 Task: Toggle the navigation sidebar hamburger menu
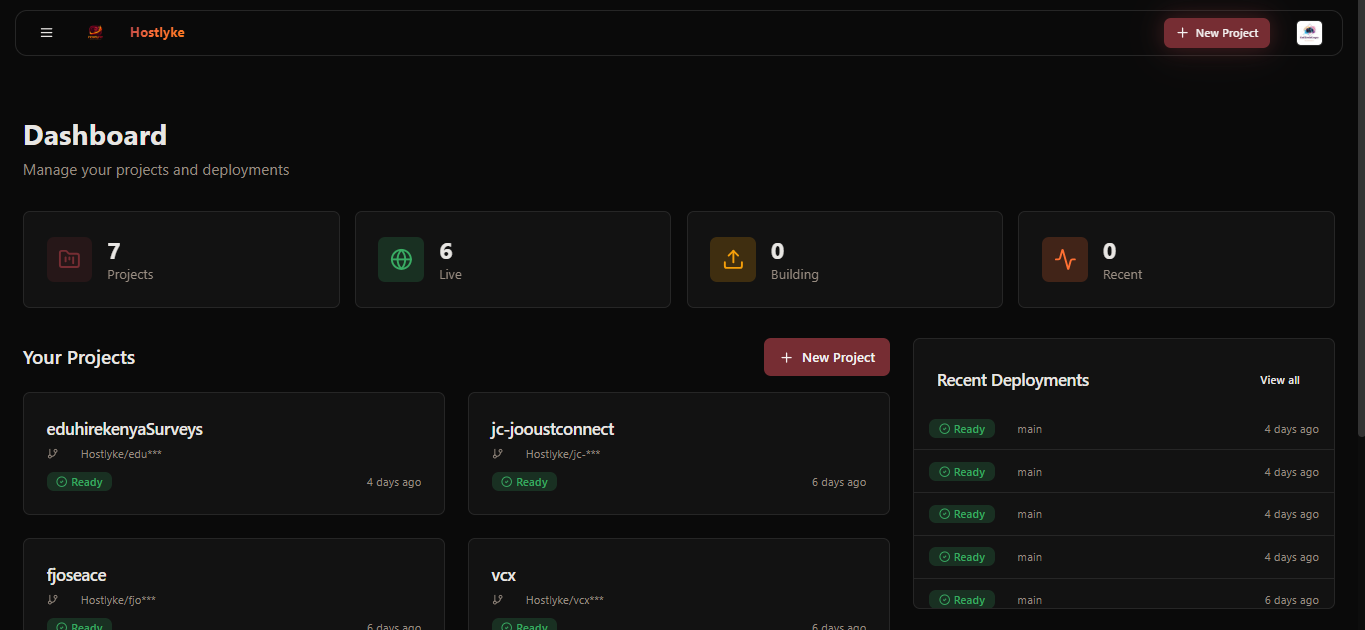(x=46, y=32)
